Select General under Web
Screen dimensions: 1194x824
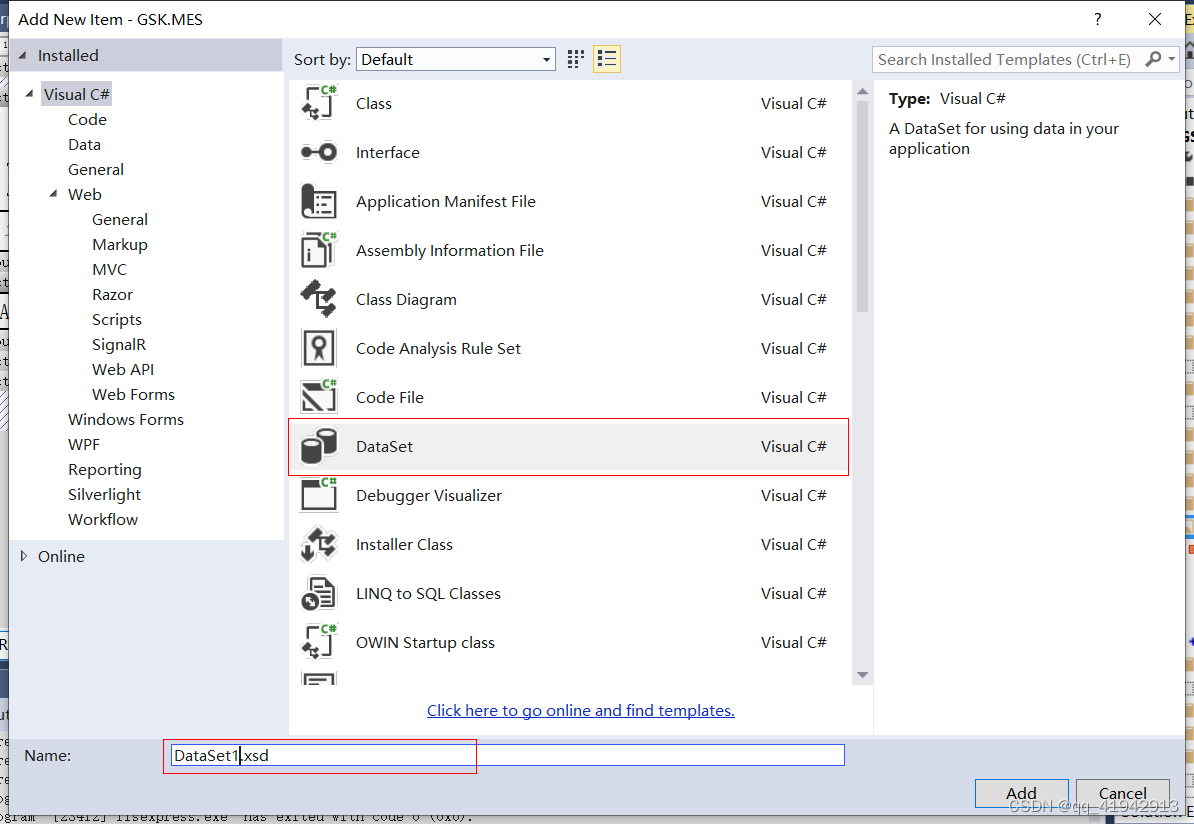(x=120, y=219)
